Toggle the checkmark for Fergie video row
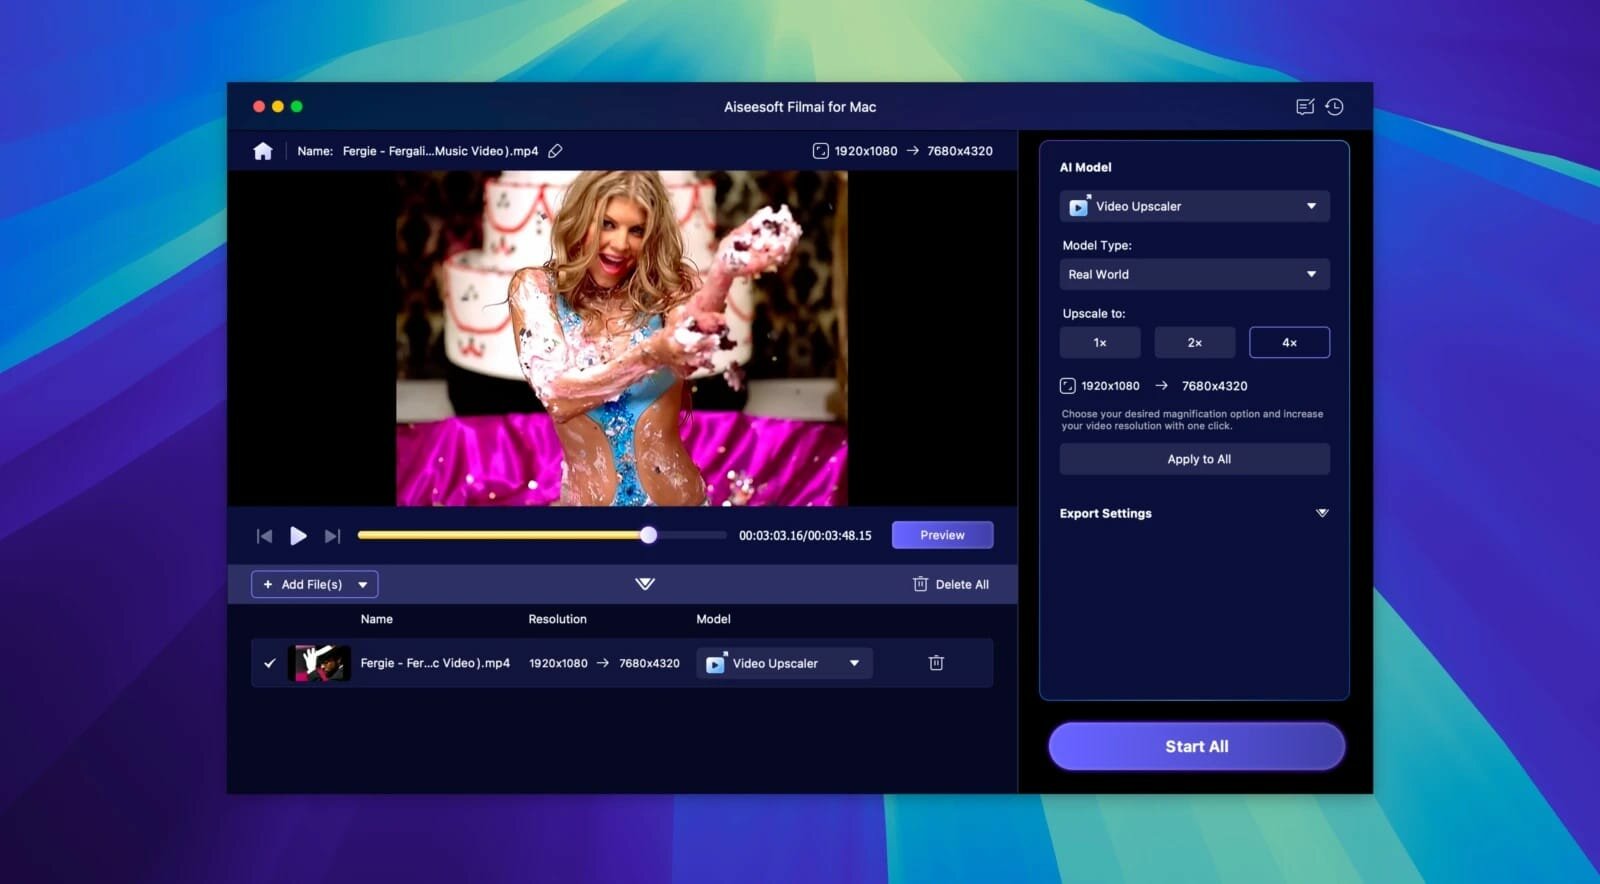 pos(269,663)
